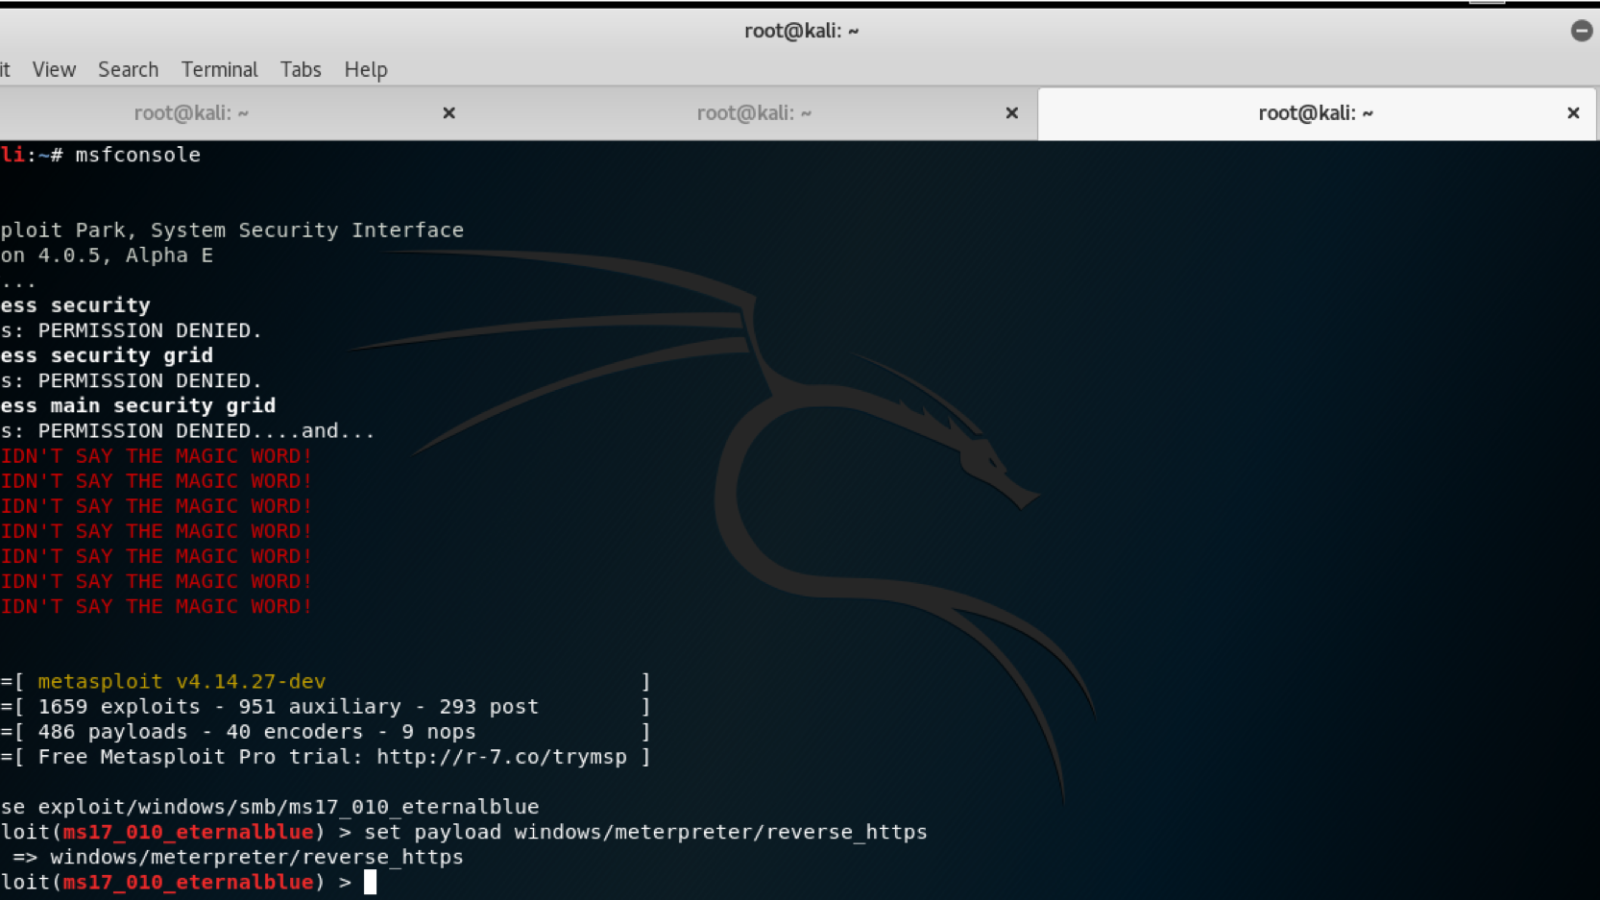
Task: Close the leftmost terminal tab
Action: pyautogui.click(x=449, y=113)
